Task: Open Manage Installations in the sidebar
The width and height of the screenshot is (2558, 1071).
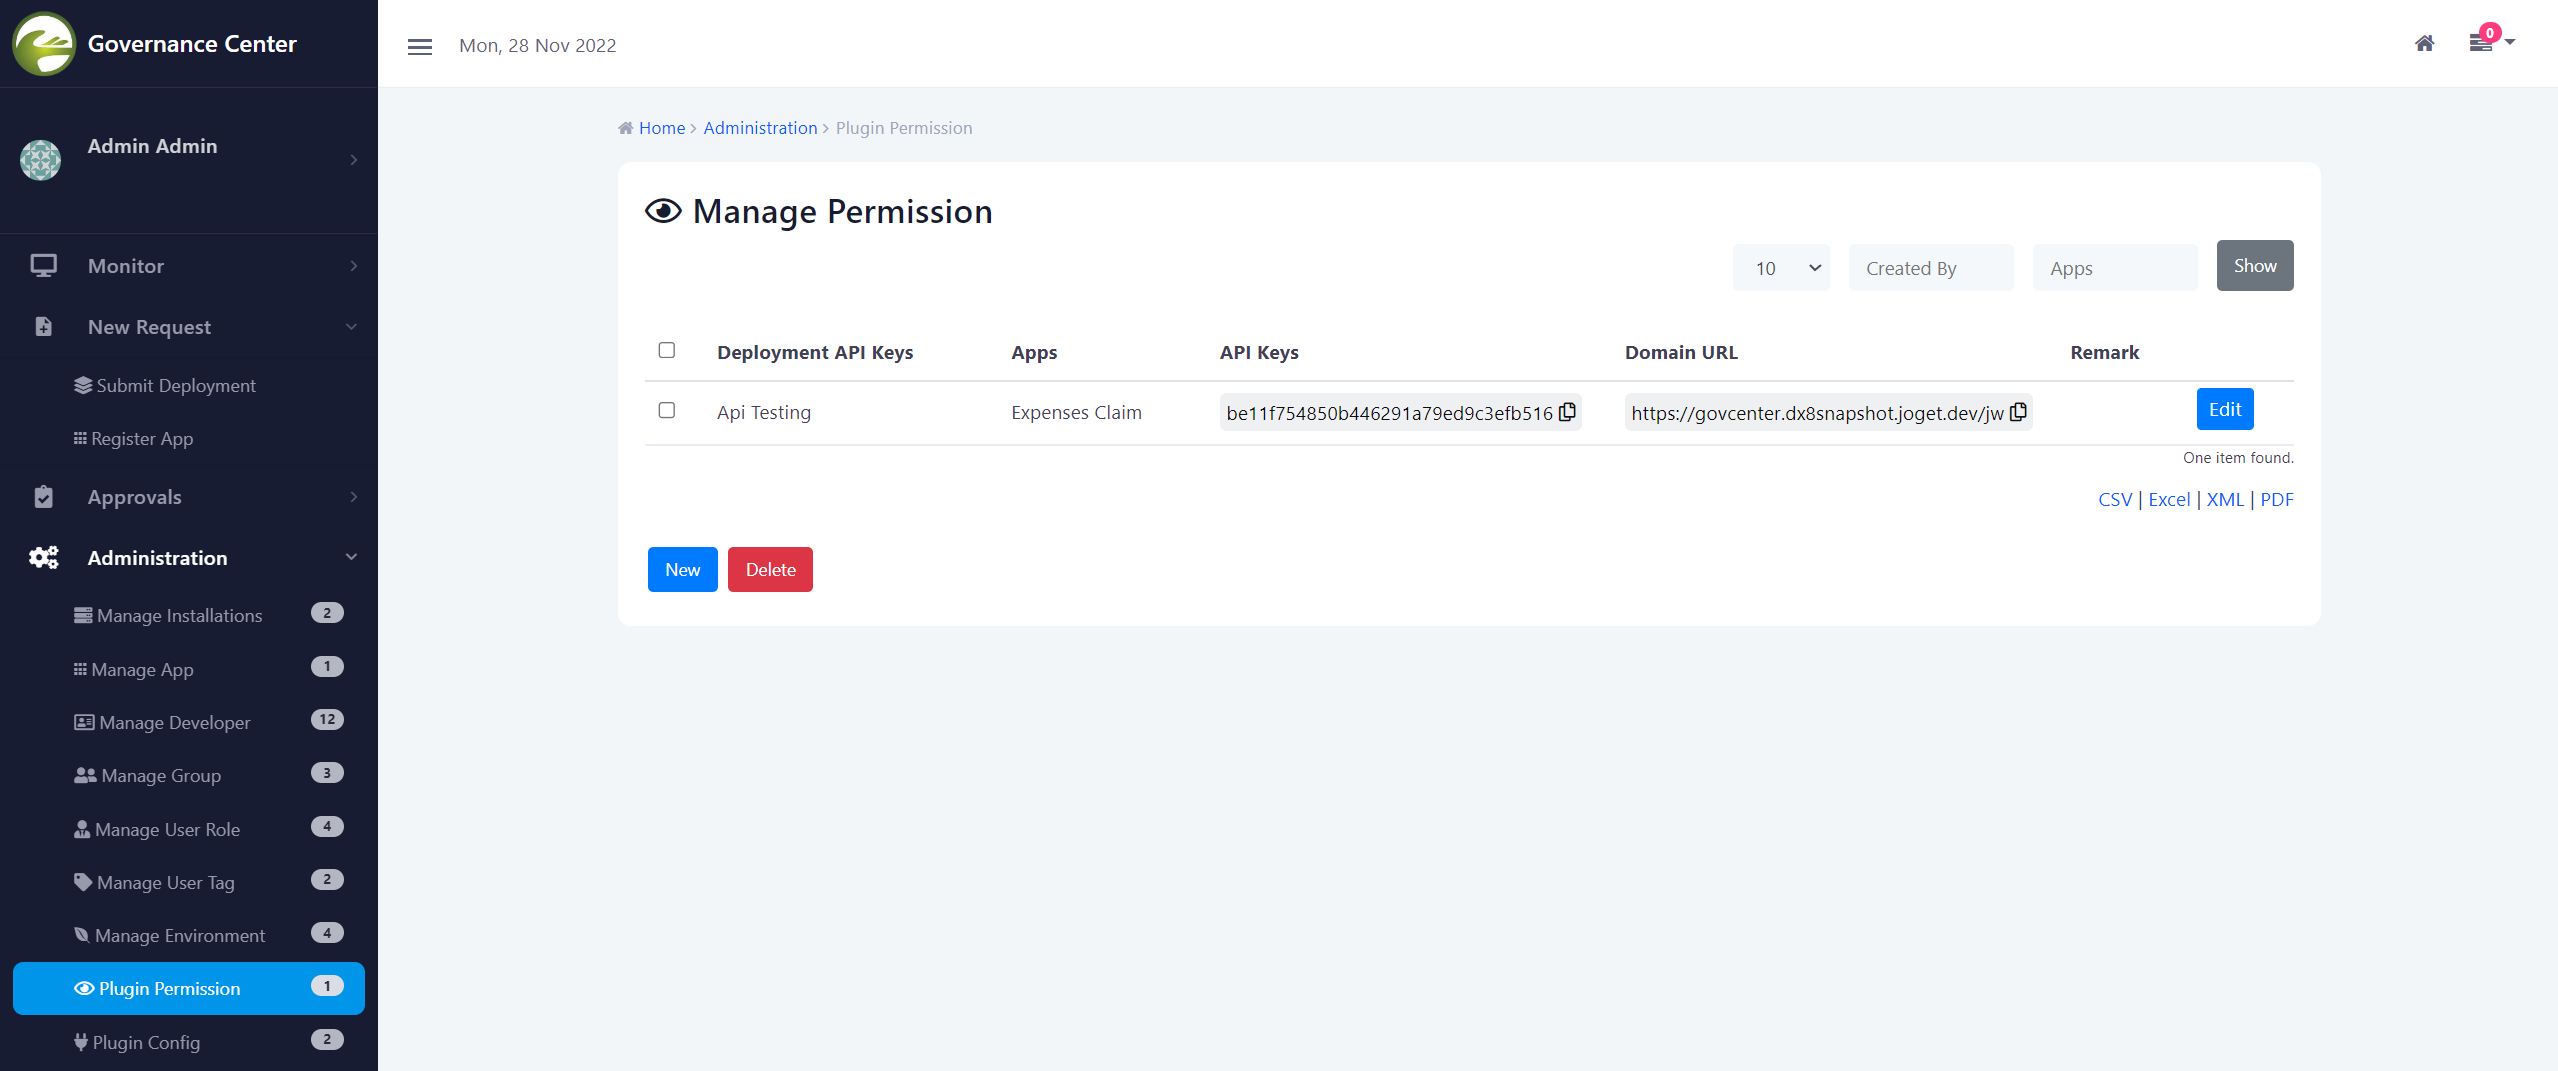Action: (179, 616)
